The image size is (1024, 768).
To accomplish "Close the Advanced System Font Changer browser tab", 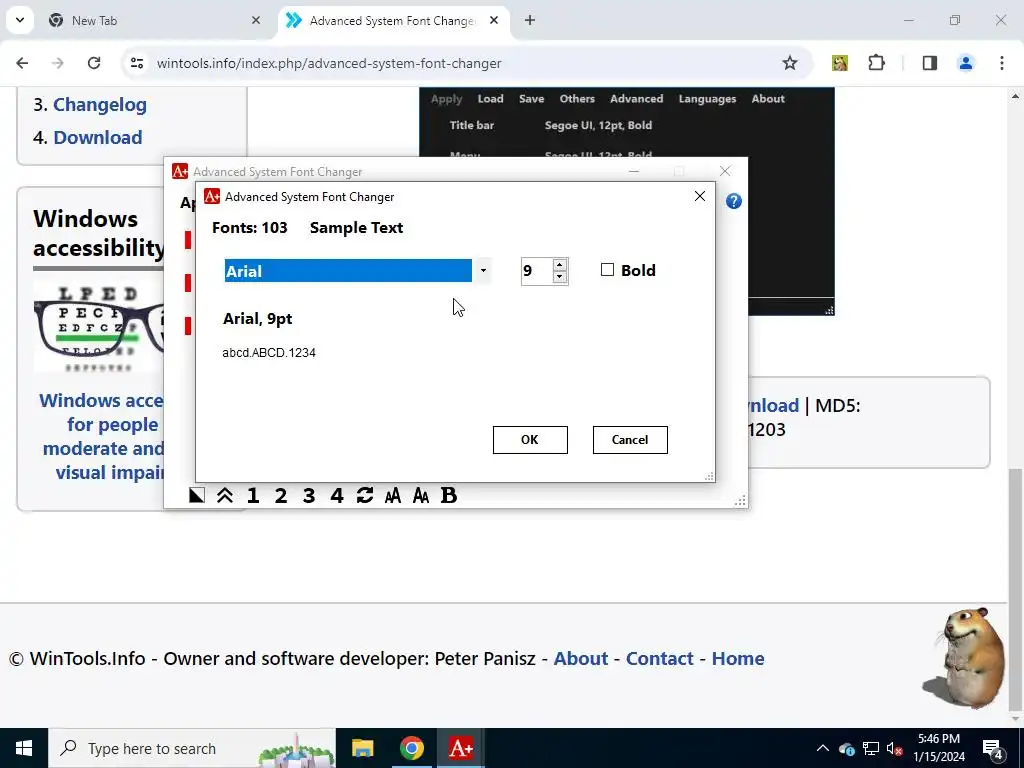I will [x=494, y=20].
